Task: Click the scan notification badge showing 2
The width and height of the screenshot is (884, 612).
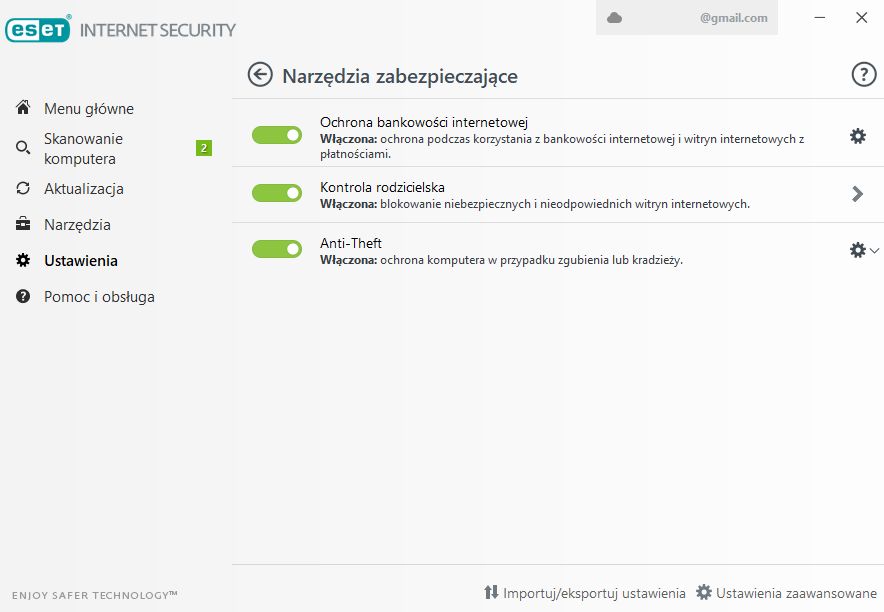Action: tap(204, 148)
